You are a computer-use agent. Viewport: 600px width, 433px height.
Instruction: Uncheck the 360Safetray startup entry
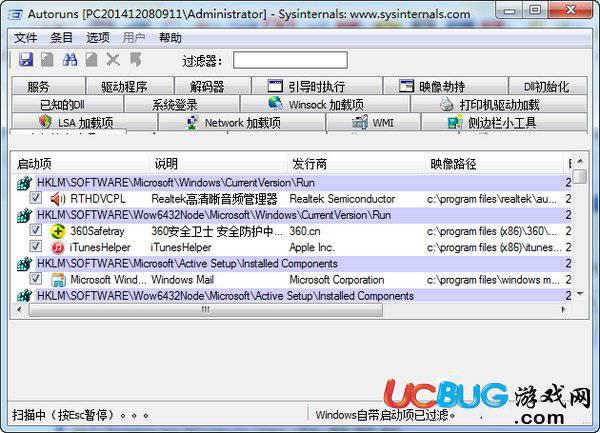pos(36,230)
